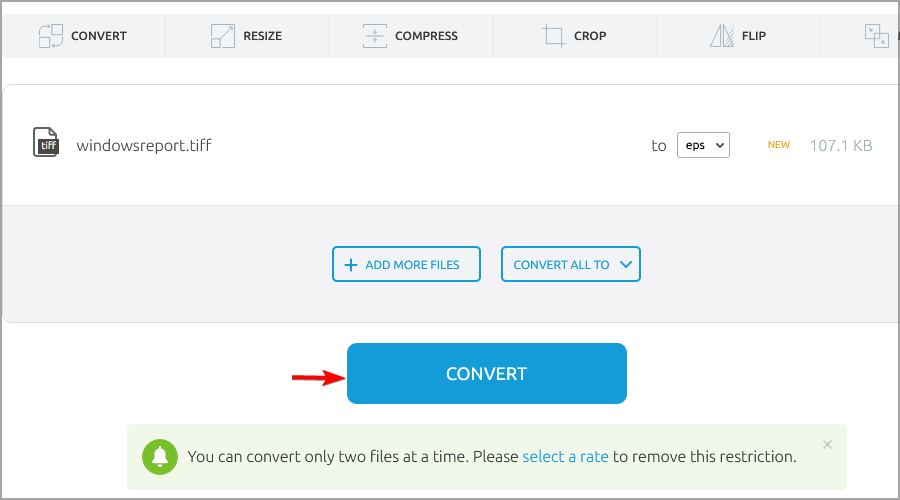Viewport: 900px width, 500px height.
Task: Dismiss the two-file limit notification
Action: point(827,444)
